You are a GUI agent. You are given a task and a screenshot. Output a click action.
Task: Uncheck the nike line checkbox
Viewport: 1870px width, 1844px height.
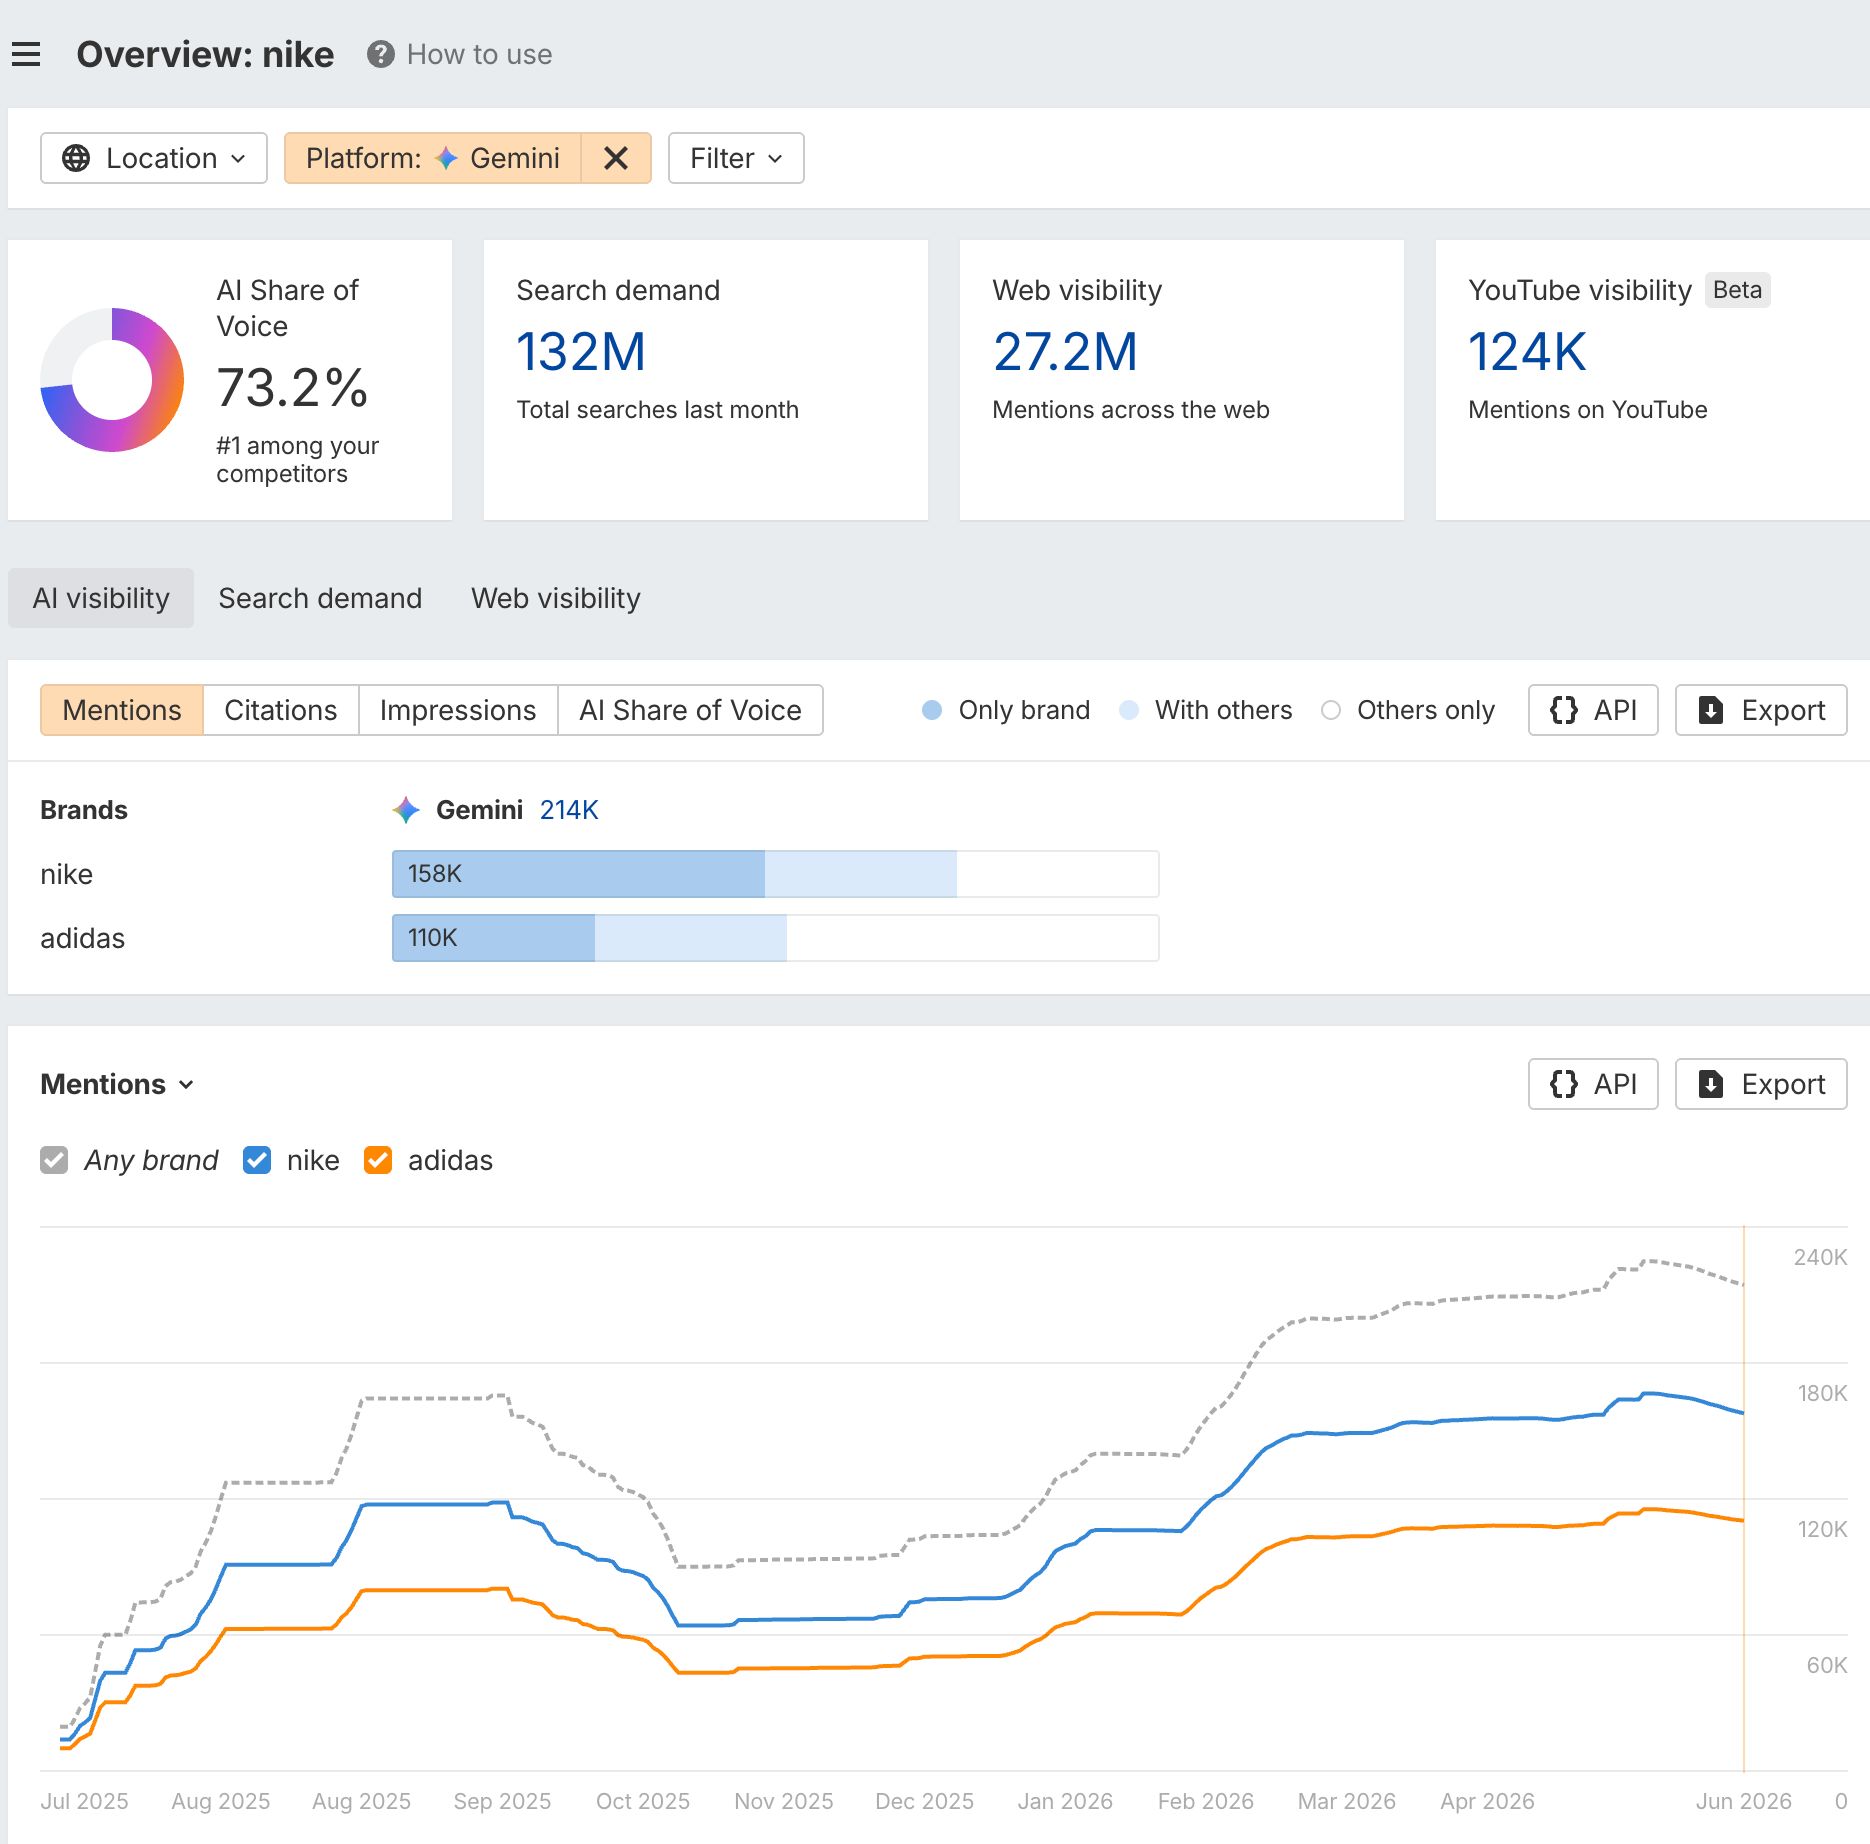pyautogui.click(x=257, y=1160)
